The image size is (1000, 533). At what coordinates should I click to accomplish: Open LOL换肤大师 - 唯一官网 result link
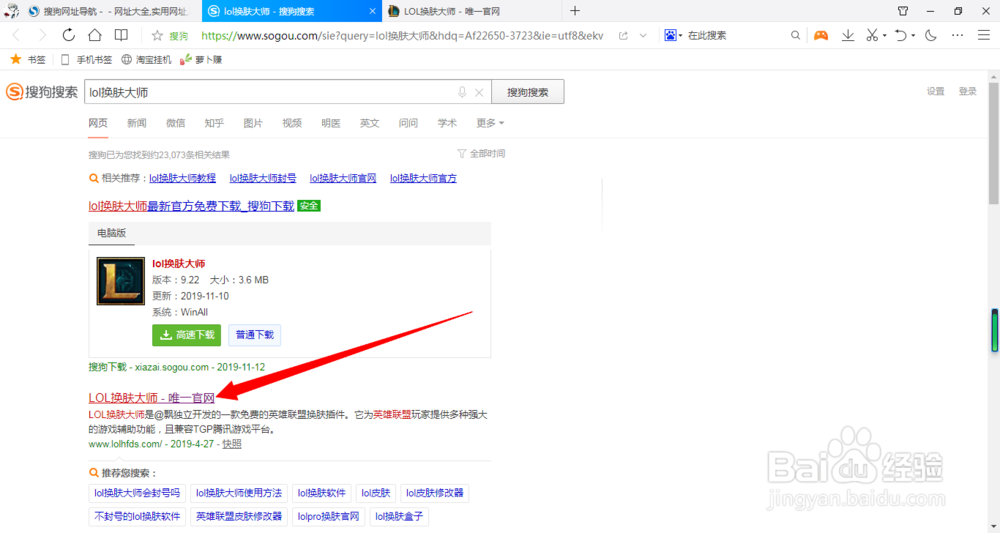pos(152,398)
